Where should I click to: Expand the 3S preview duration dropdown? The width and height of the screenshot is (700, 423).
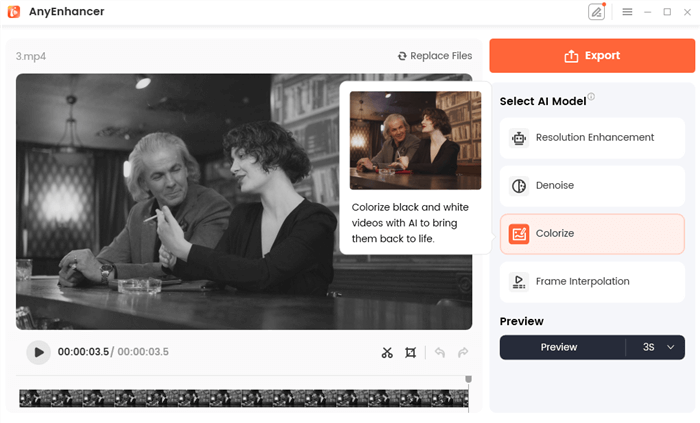click(x=656, y=347)
